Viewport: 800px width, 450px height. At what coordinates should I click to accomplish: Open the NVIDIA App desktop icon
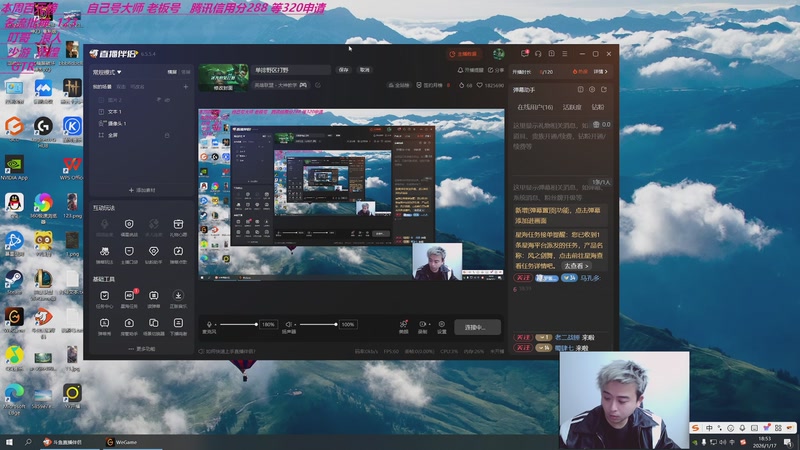tap(14, 168)
